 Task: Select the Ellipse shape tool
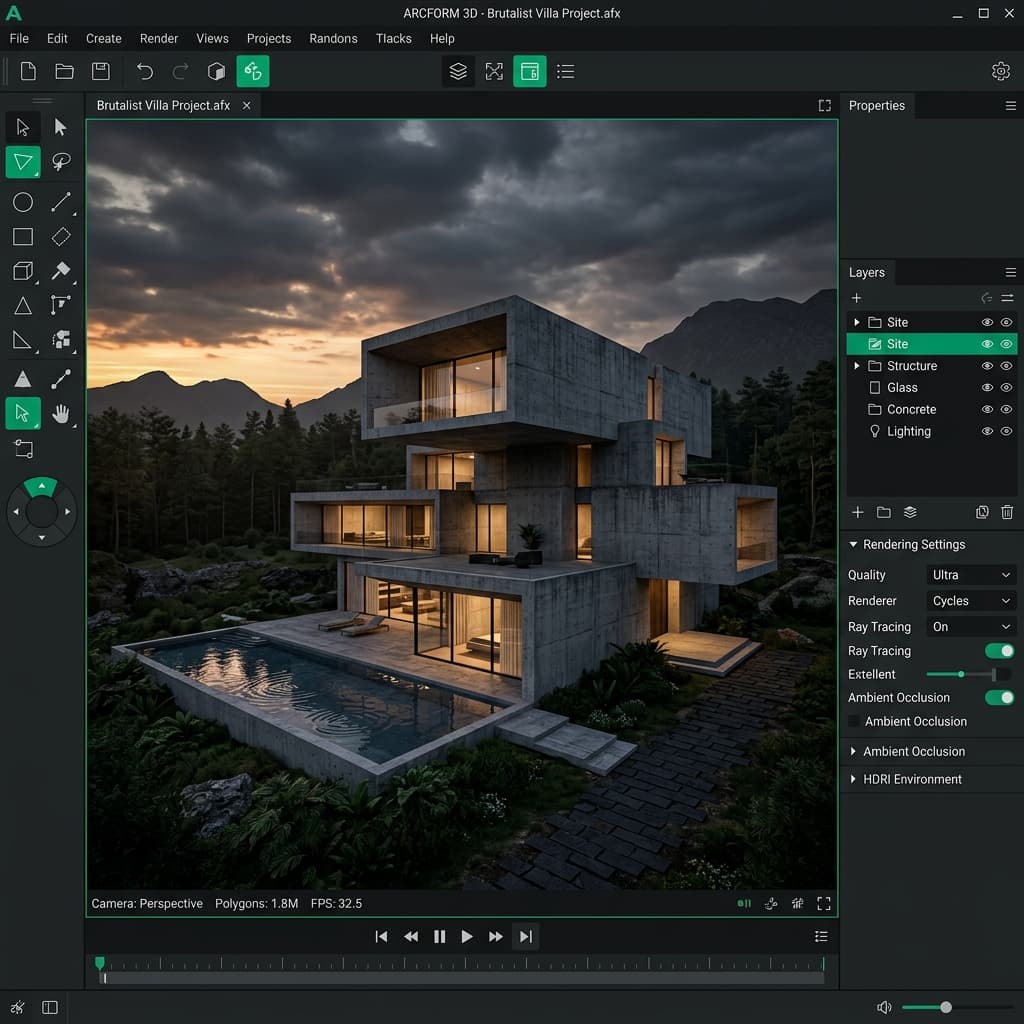coord(22,202)
